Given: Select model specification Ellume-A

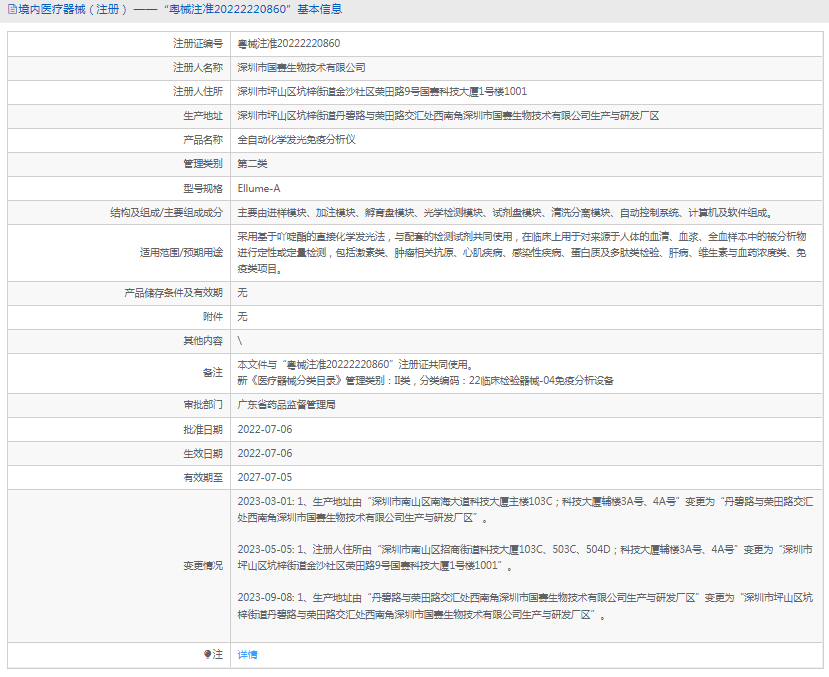Looking at the screenshot, I should coord(259,188).
